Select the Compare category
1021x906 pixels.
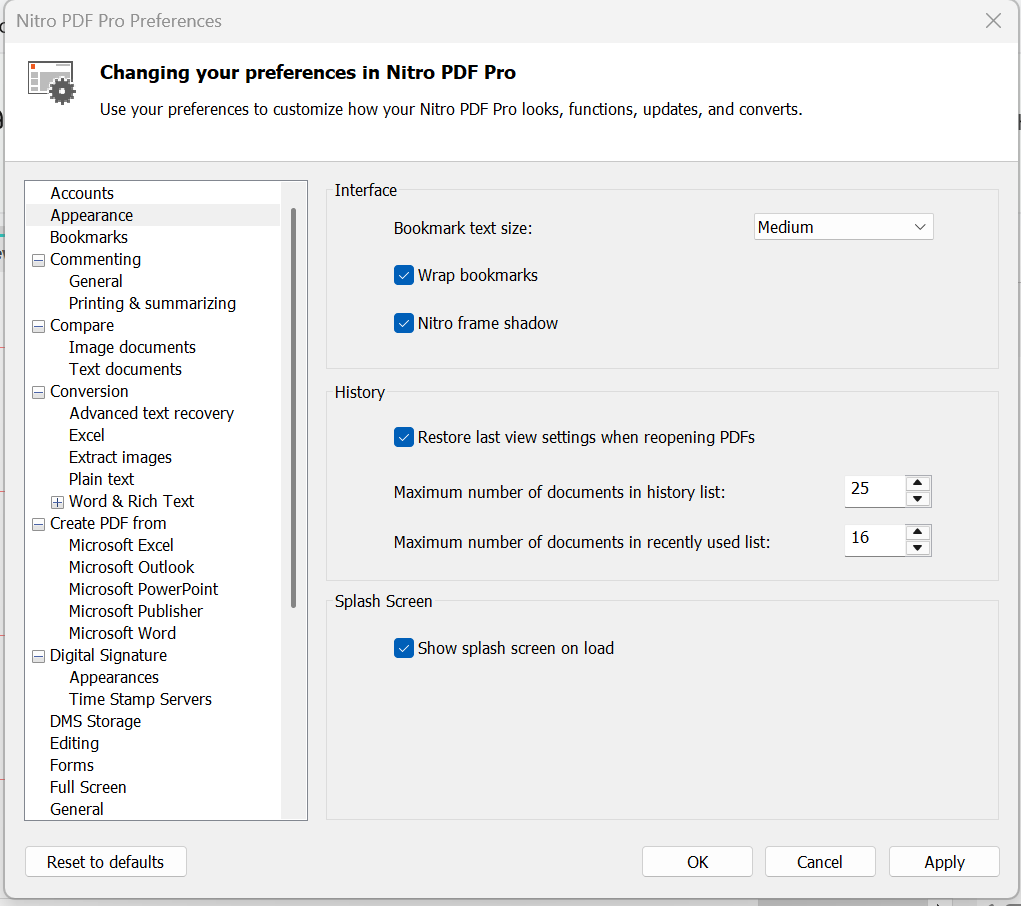click(82, 326)
